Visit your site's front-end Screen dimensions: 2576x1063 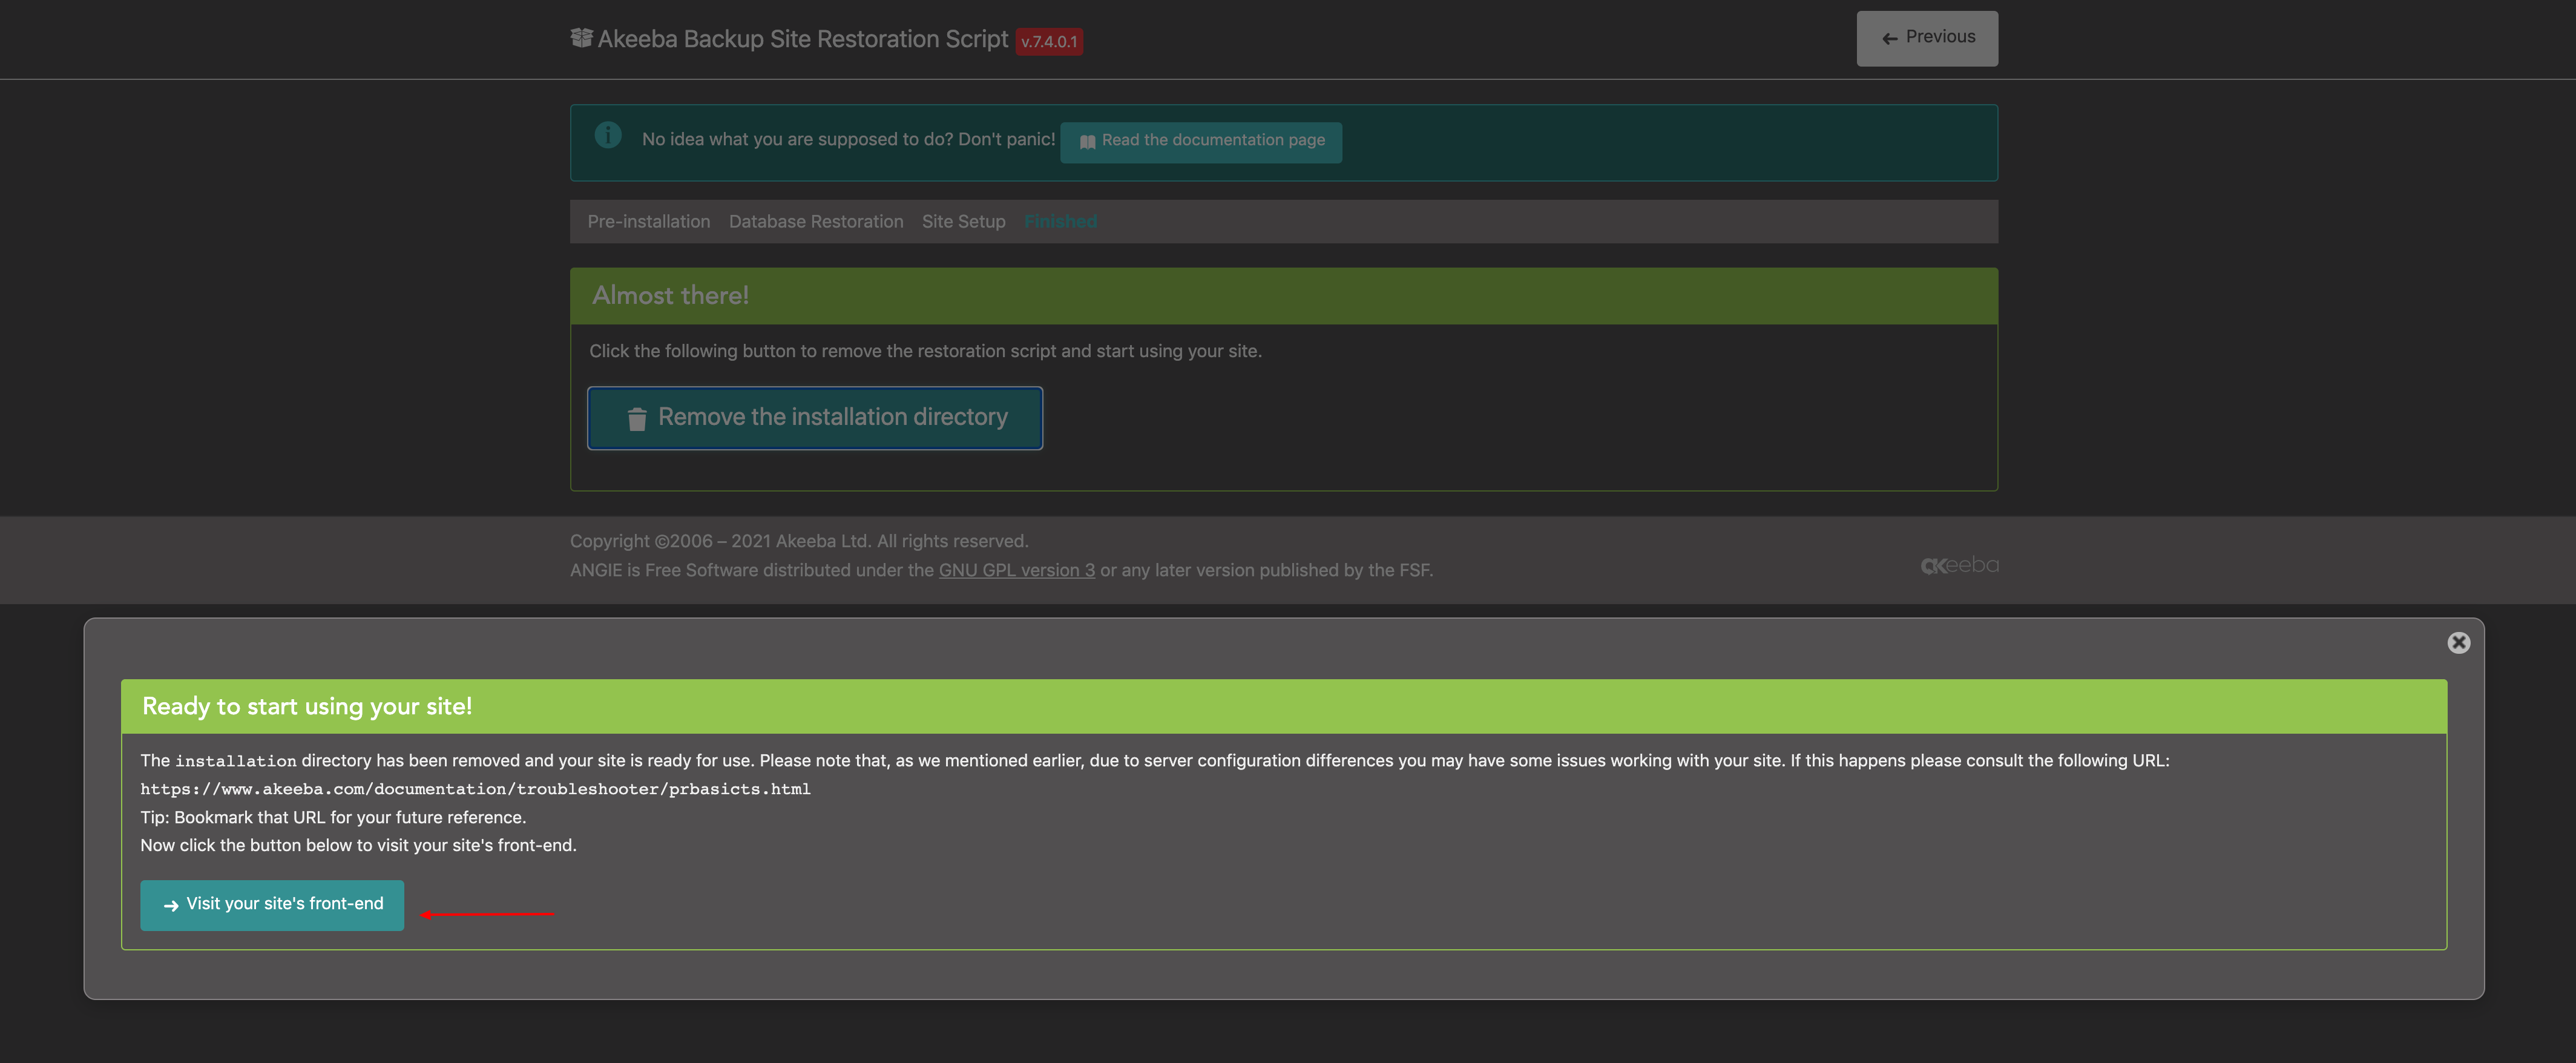[x=271, y=905]
